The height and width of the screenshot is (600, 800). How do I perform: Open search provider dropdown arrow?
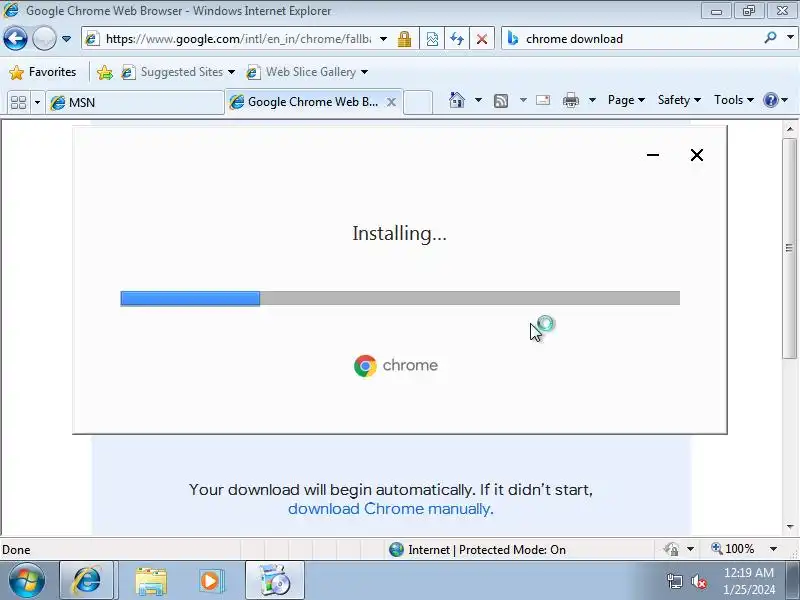(x=790, y=38)
